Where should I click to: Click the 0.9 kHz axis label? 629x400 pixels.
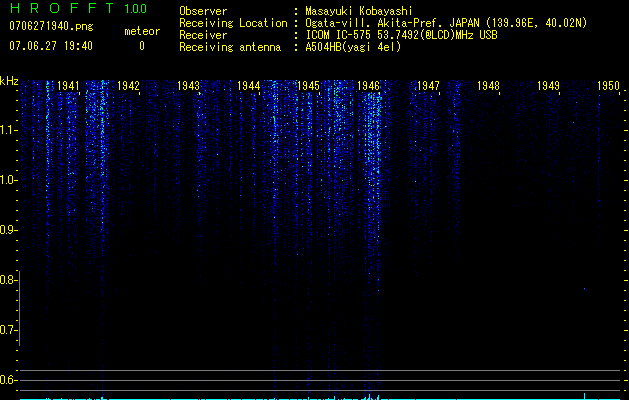click(x=7, y=230)
